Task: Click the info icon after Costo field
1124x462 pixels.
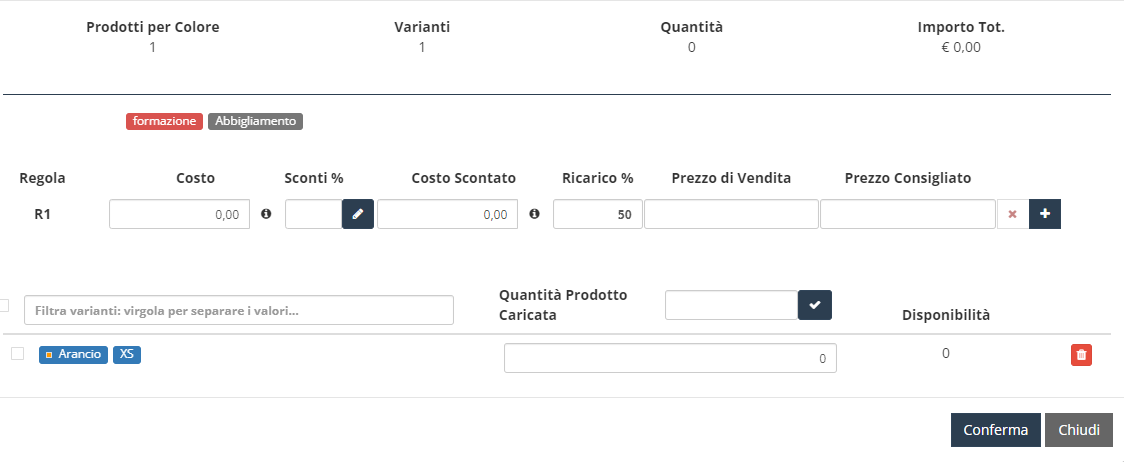Action: (267, 214)
